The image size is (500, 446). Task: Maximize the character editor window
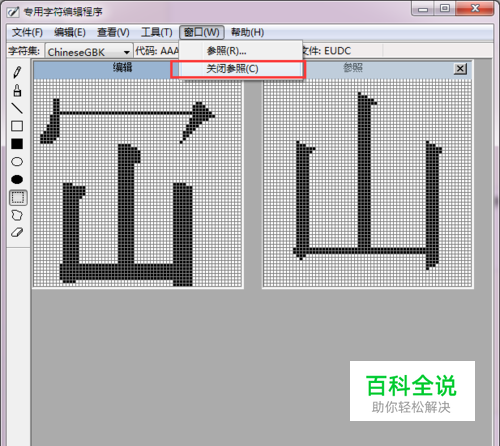click(445, 9)
